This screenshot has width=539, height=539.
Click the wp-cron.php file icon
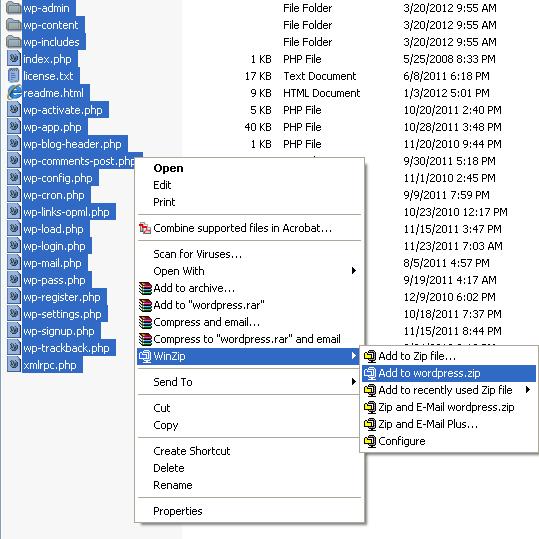(x=14, y=195)
